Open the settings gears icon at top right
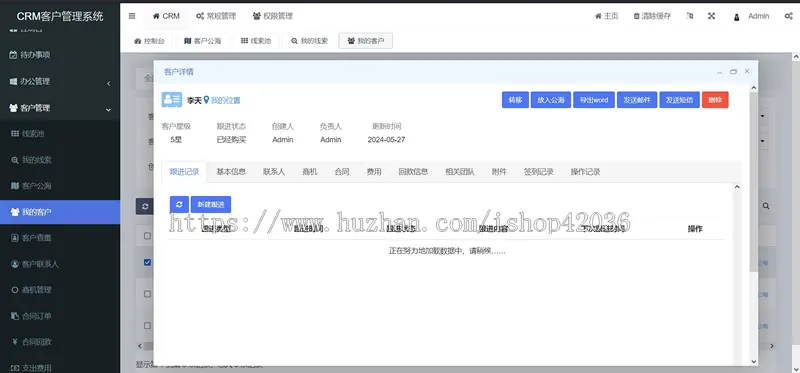Viewport: 800px width, 373px height. pos(788,16)
